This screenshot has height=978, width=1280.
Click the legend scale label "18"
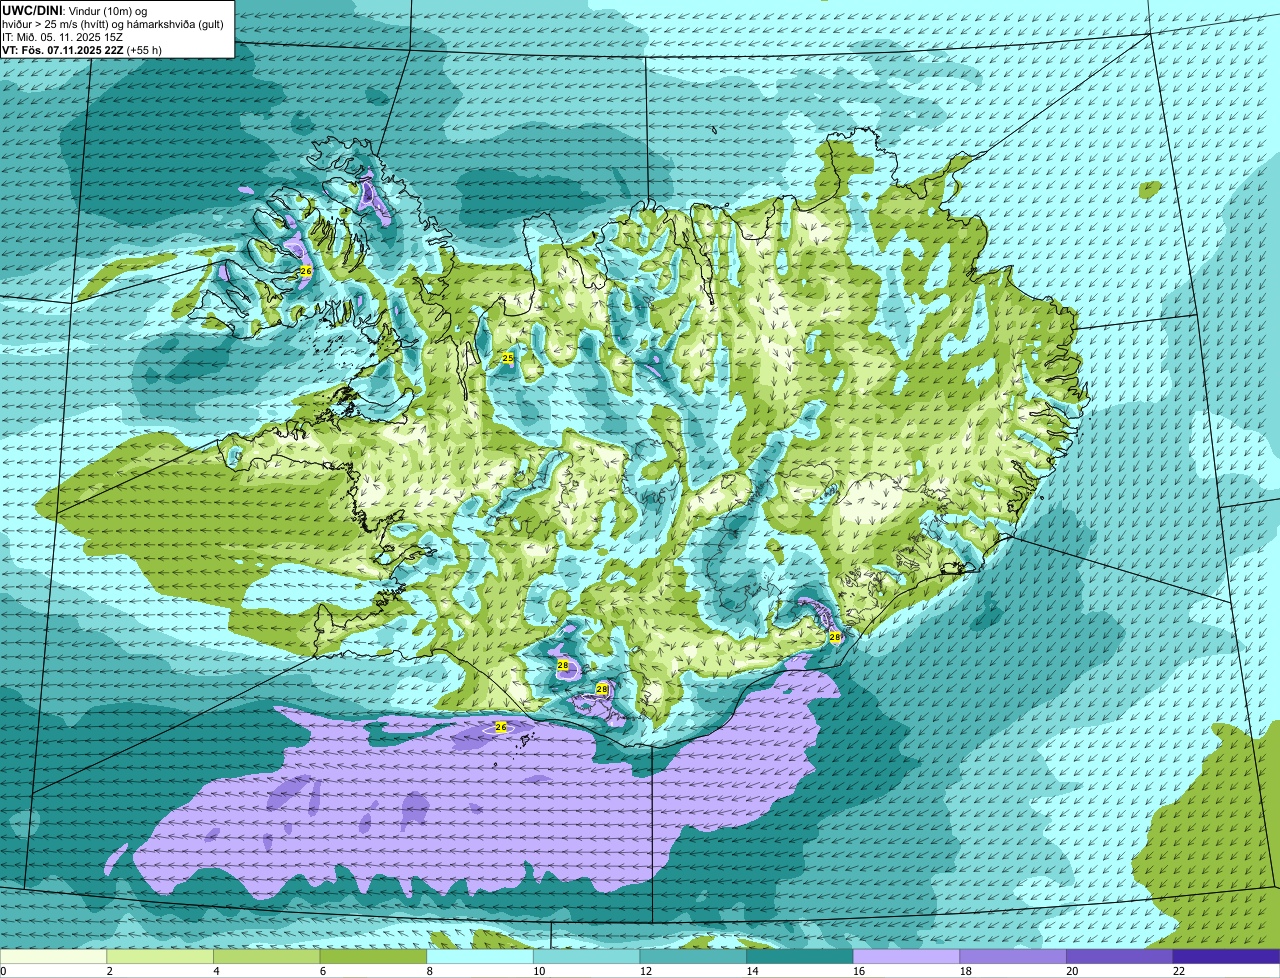pyautogui.click(x=966, y=971)
